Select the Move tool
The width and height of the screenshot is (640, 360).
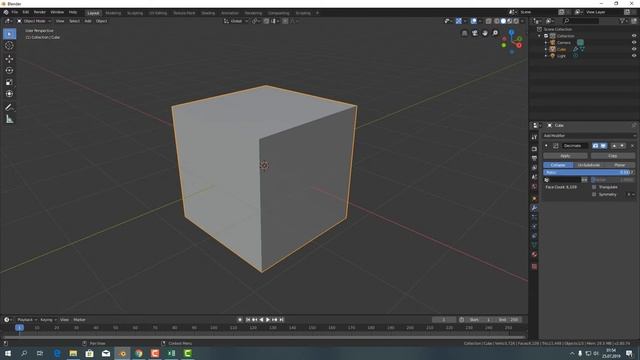9,59
